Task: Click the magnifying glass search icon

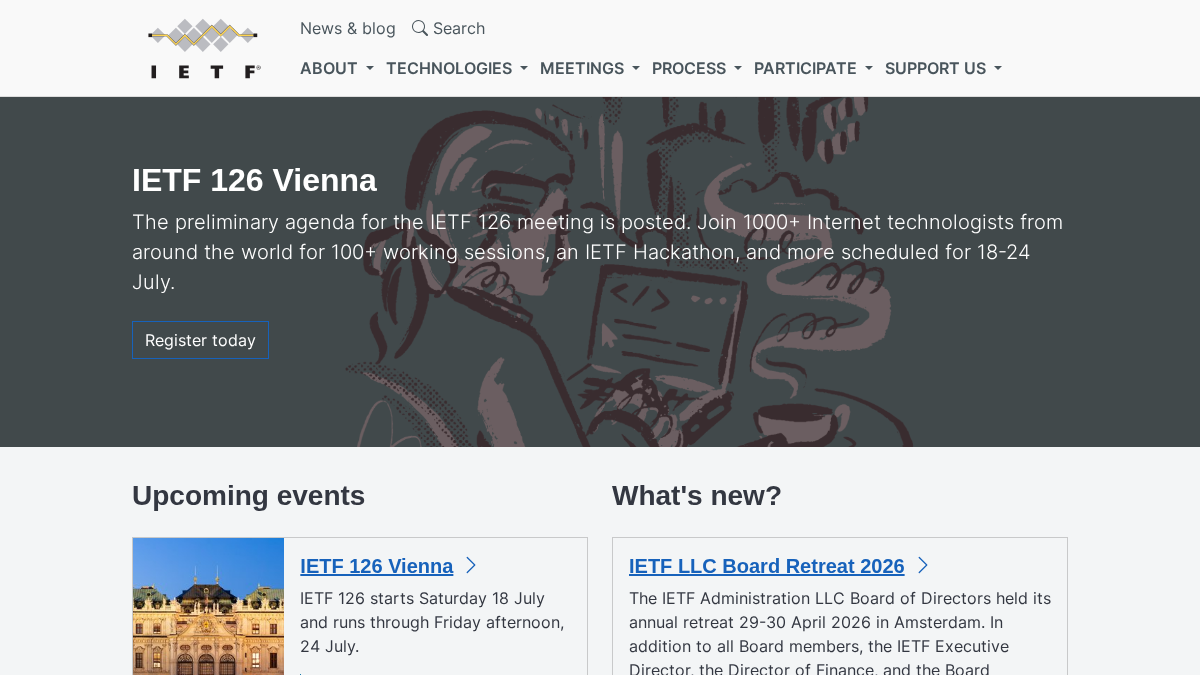Action: click(420, 28)
